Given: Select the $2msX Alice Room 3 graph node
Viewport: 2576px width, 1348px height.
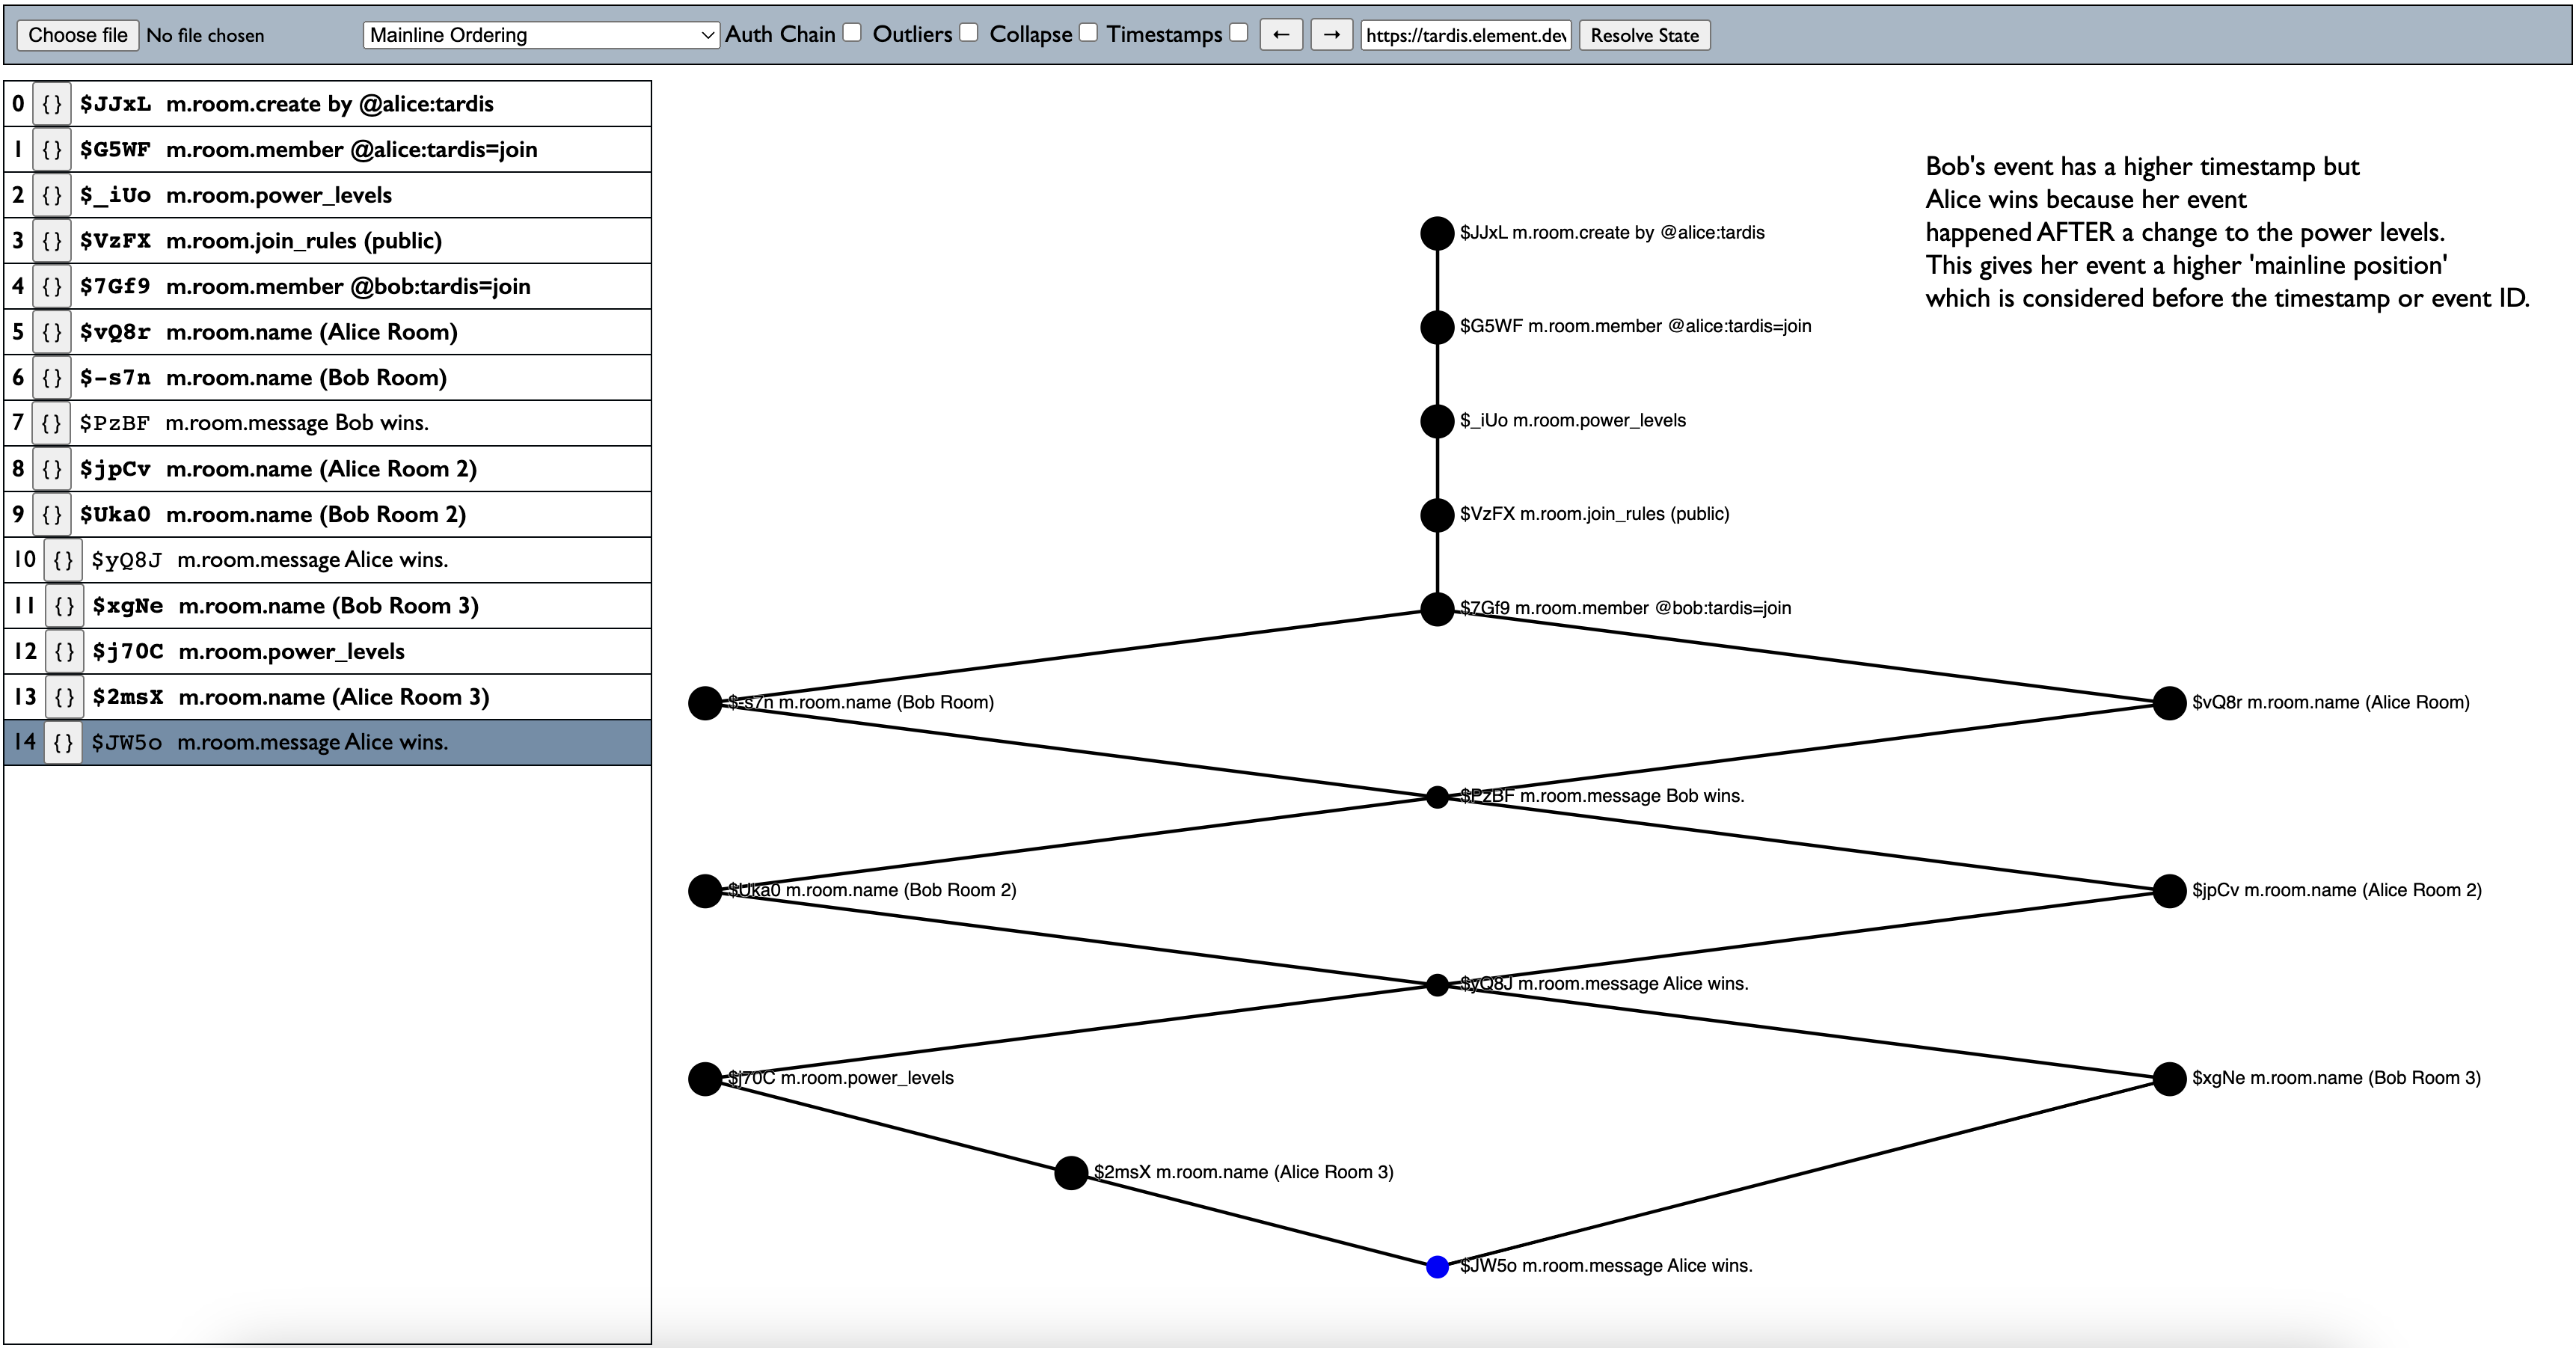Looking at the screenshot, I should pyautogui.click(x=1070, y=1172).
